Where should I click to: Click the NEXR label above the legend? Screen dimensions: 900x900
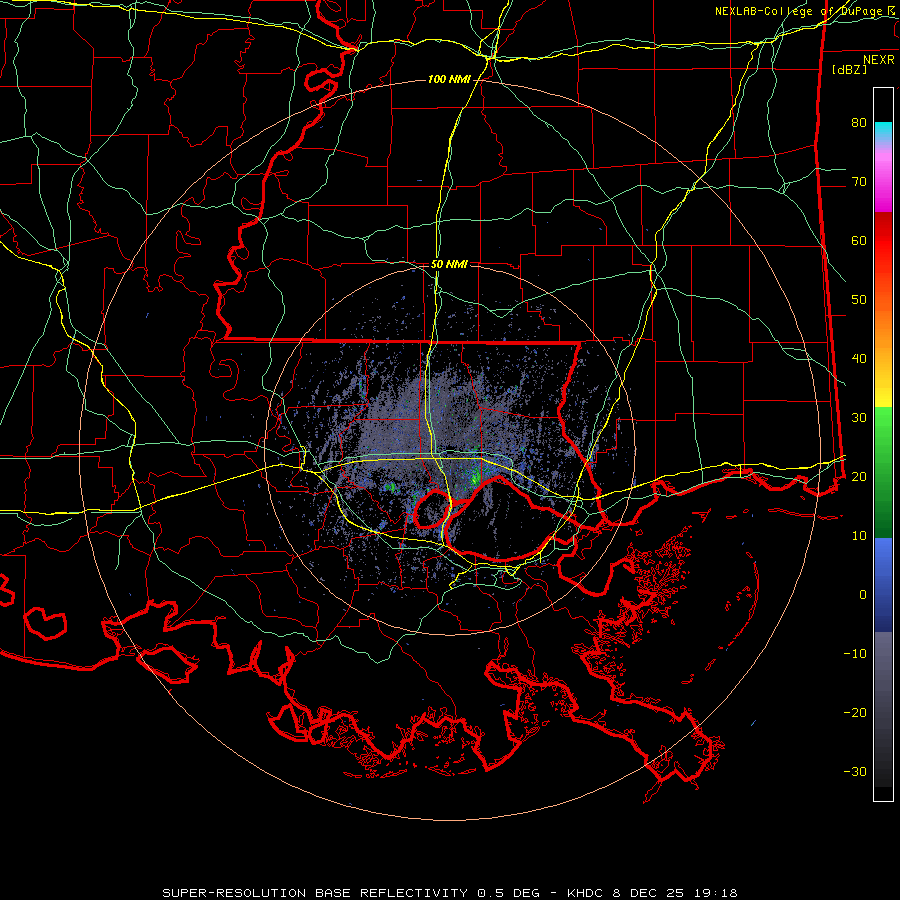[879, 60]
